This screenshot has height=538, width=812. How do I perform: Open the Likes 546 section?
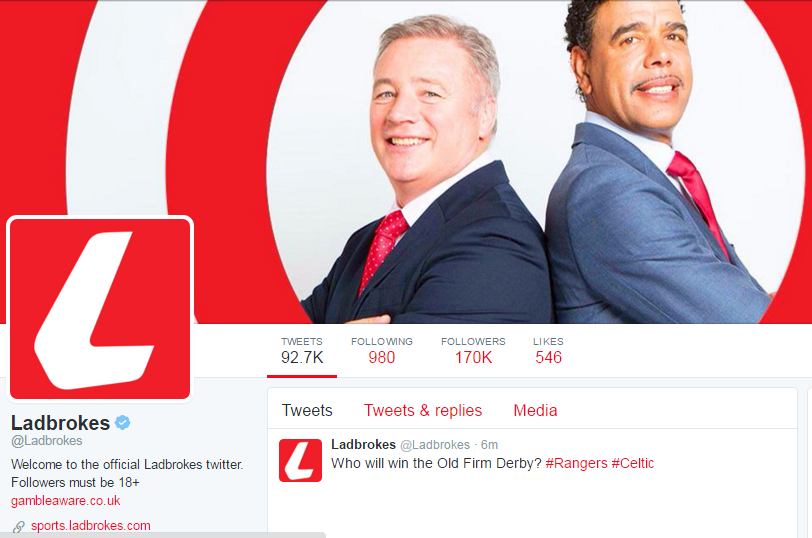click(548, 351)
